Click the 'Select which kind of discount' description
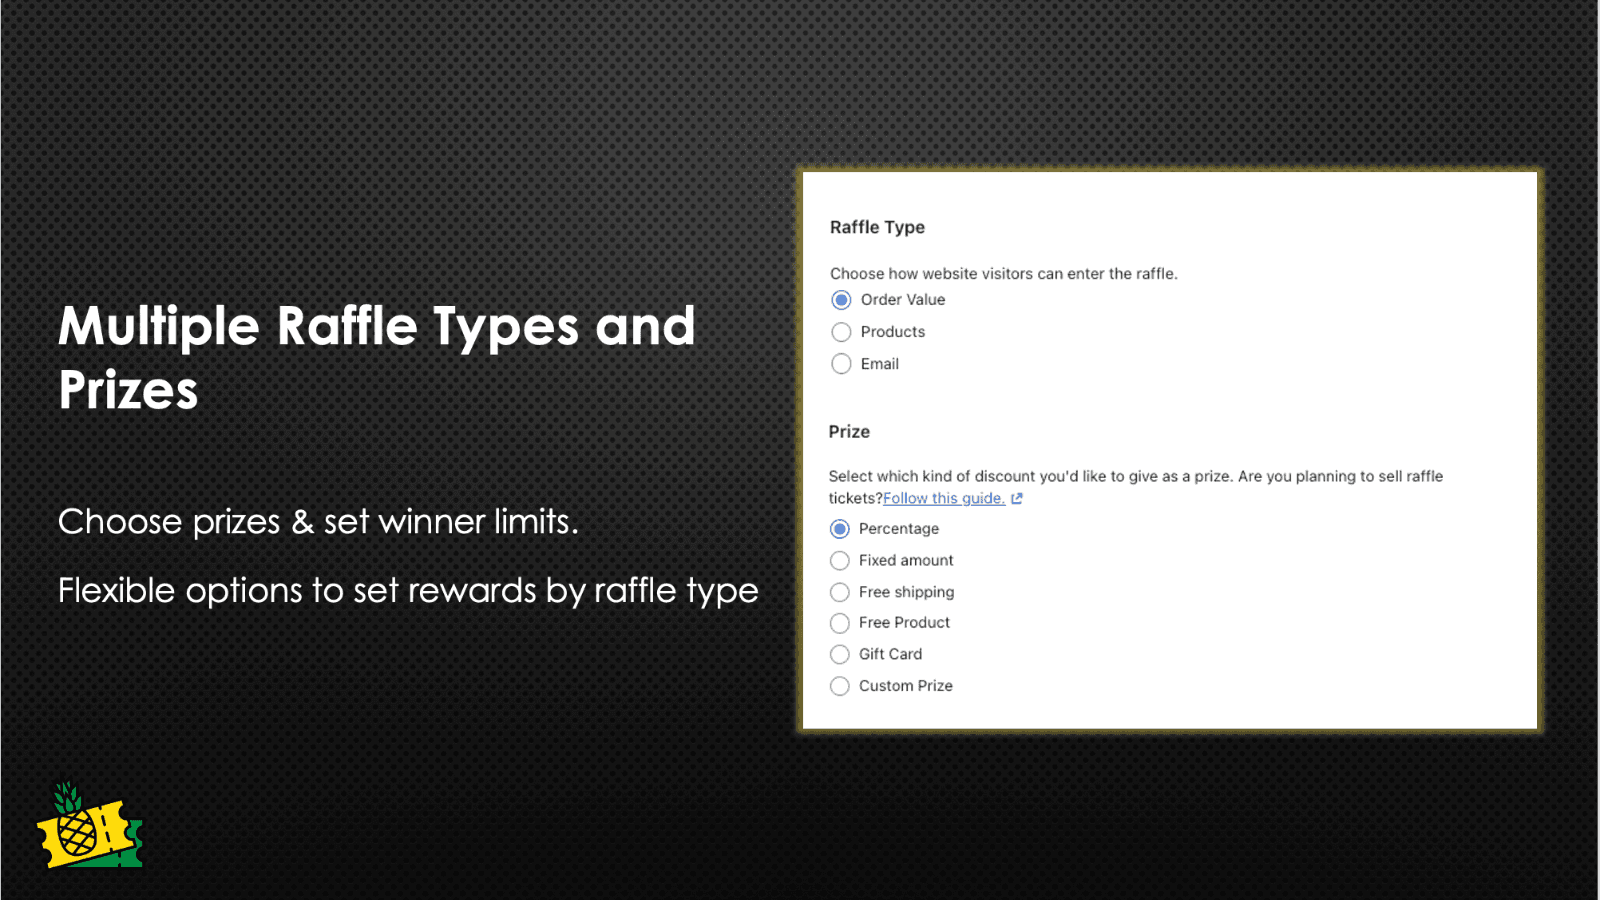The image size is (1600, 900). (x=1136, y=487)
